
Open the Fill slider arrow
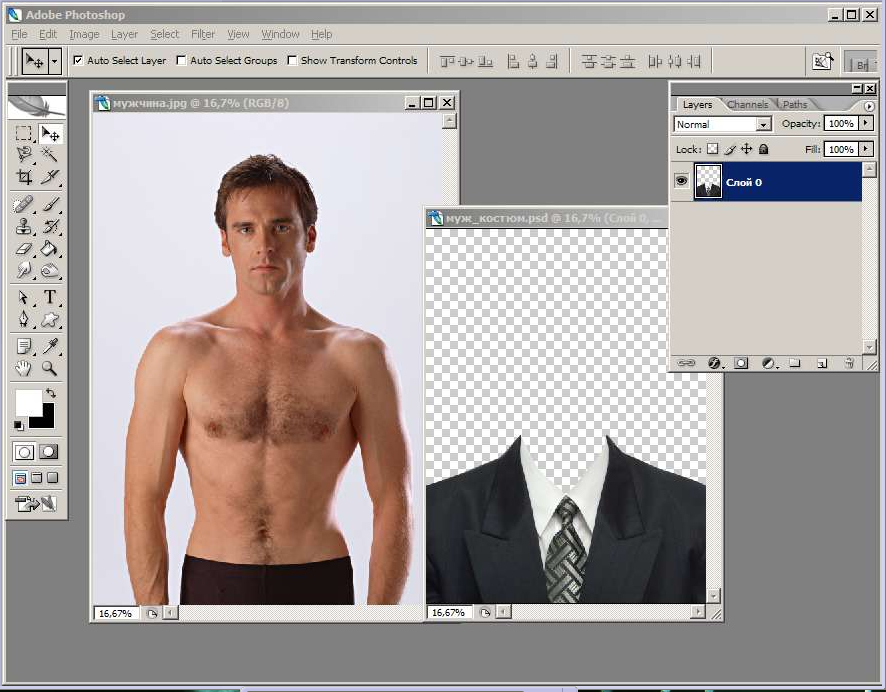[866, 149]
